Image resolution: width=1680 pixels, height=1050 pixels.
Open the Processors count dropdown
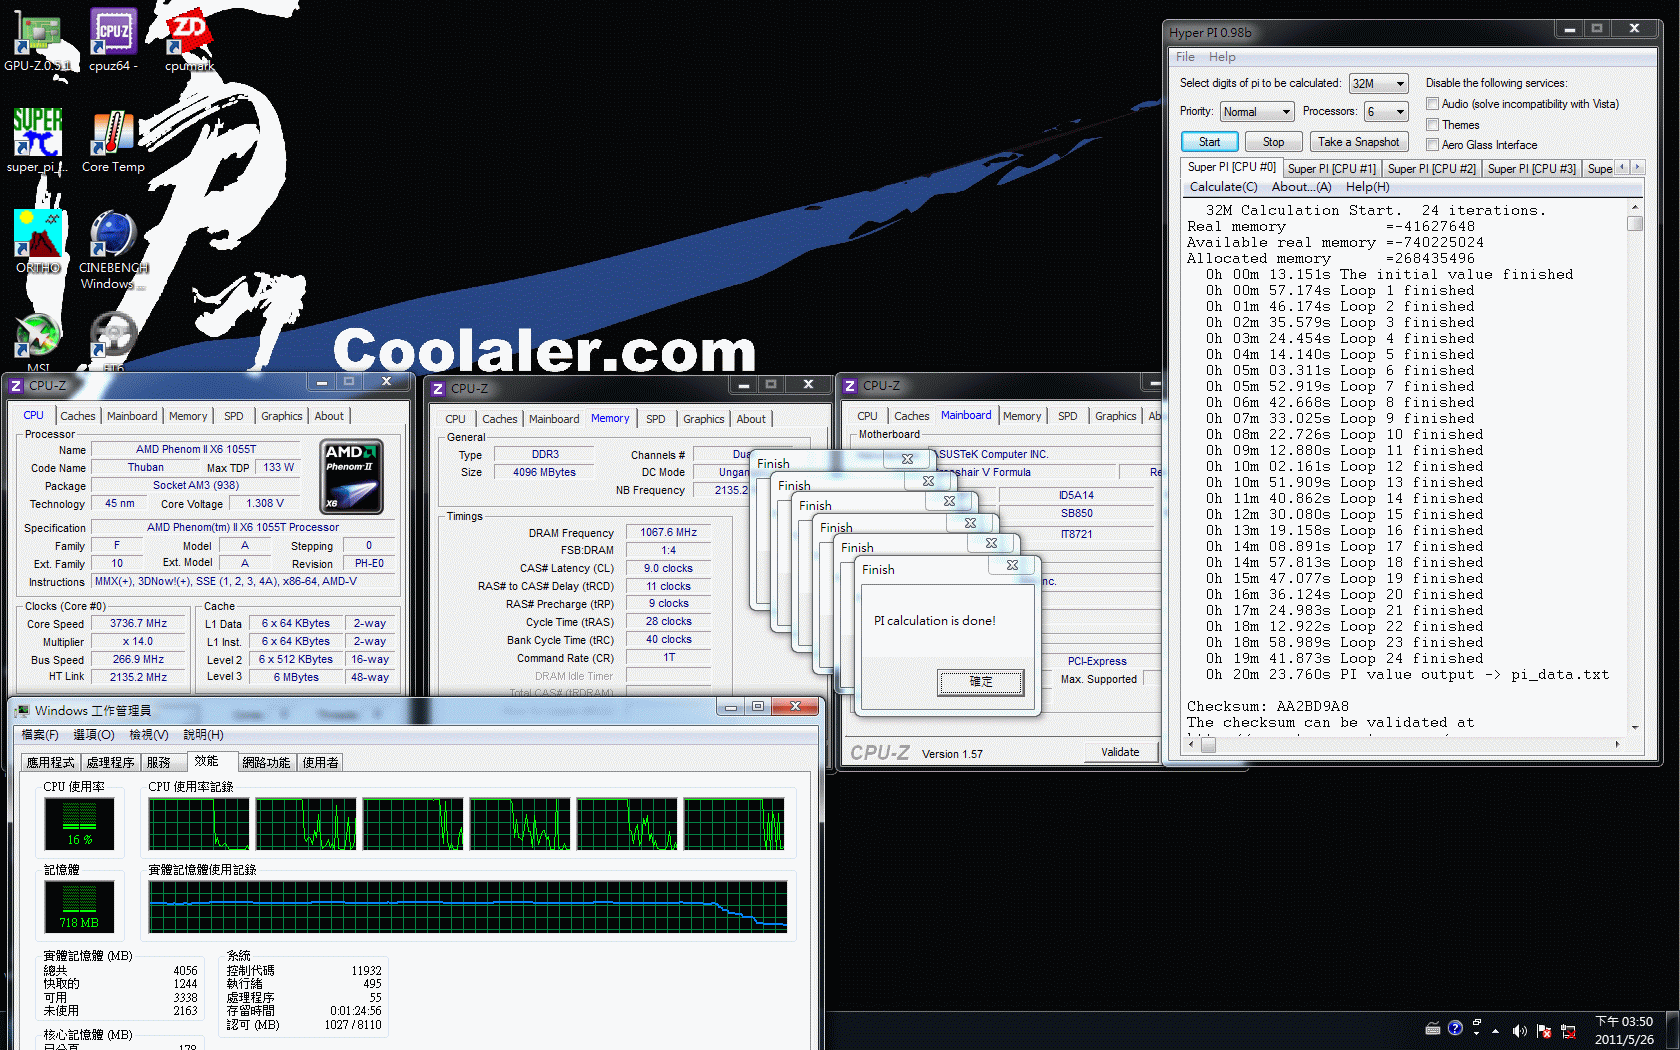click(x=1386, y=112)
